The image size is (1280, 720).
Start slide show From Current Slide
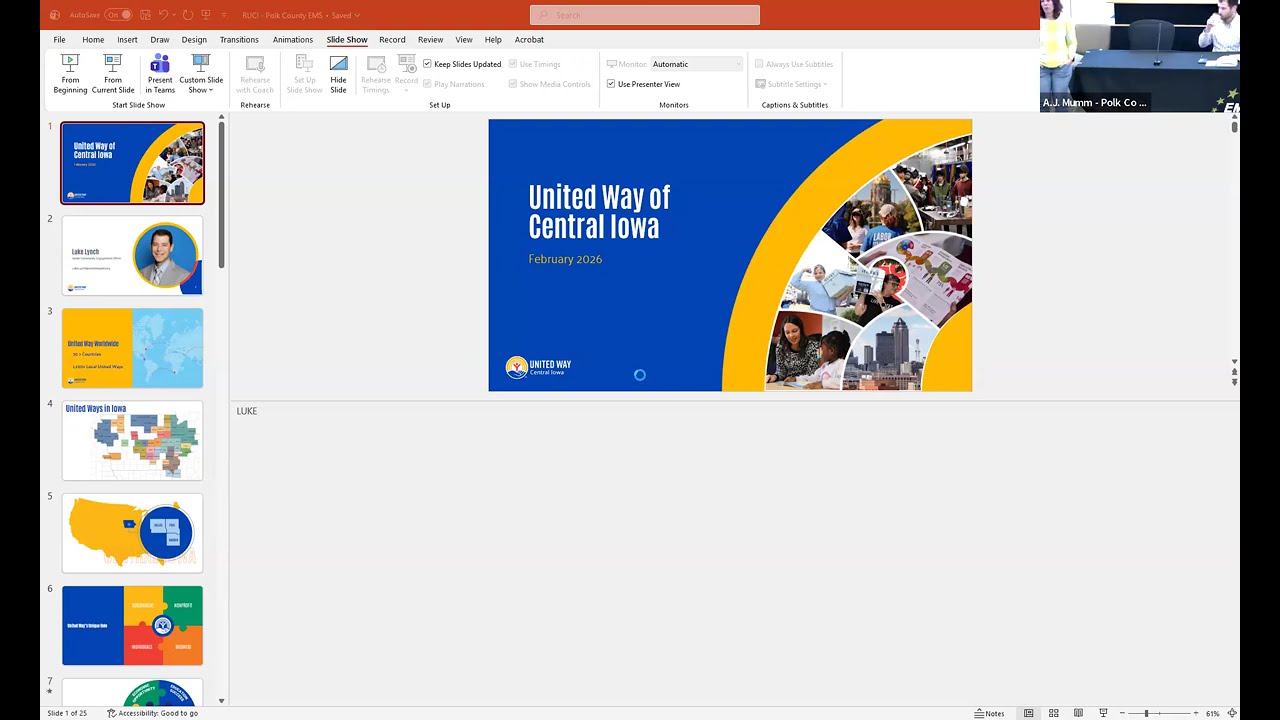(x=113, y=74)
